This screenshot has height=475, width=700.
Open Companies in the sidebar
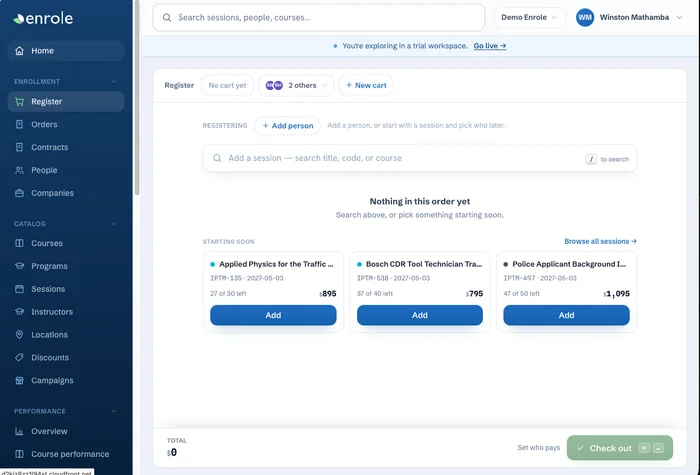[x=66, y=193]
